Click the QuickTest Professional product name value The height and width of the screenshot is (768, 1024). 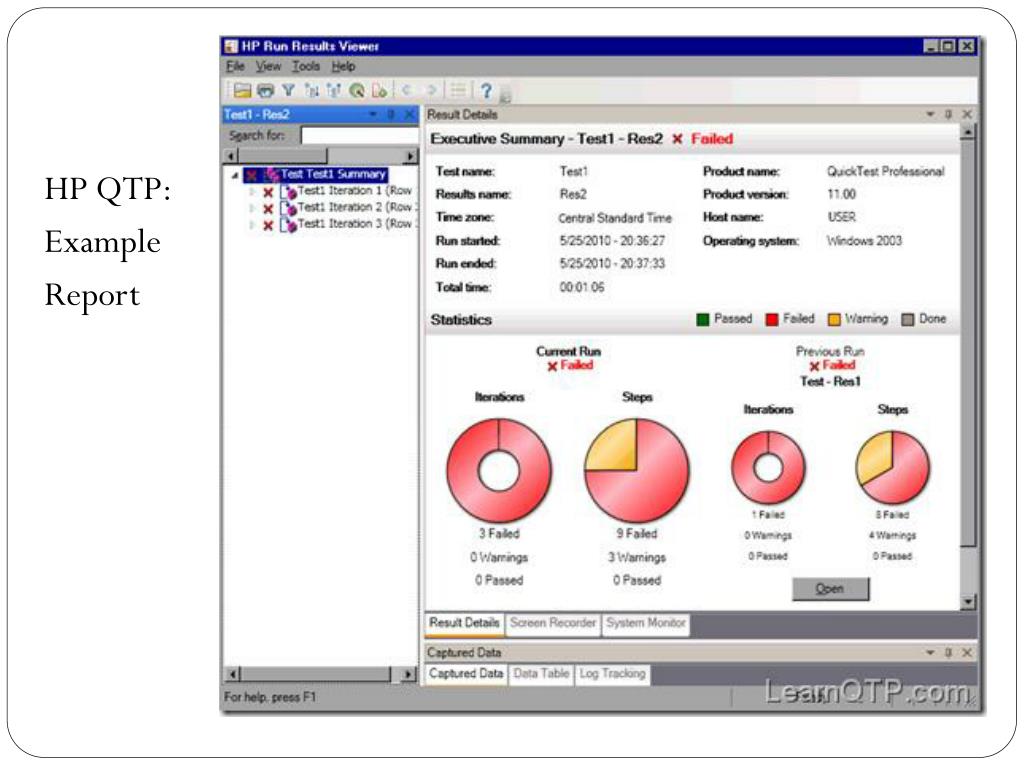tap(886, 172)
